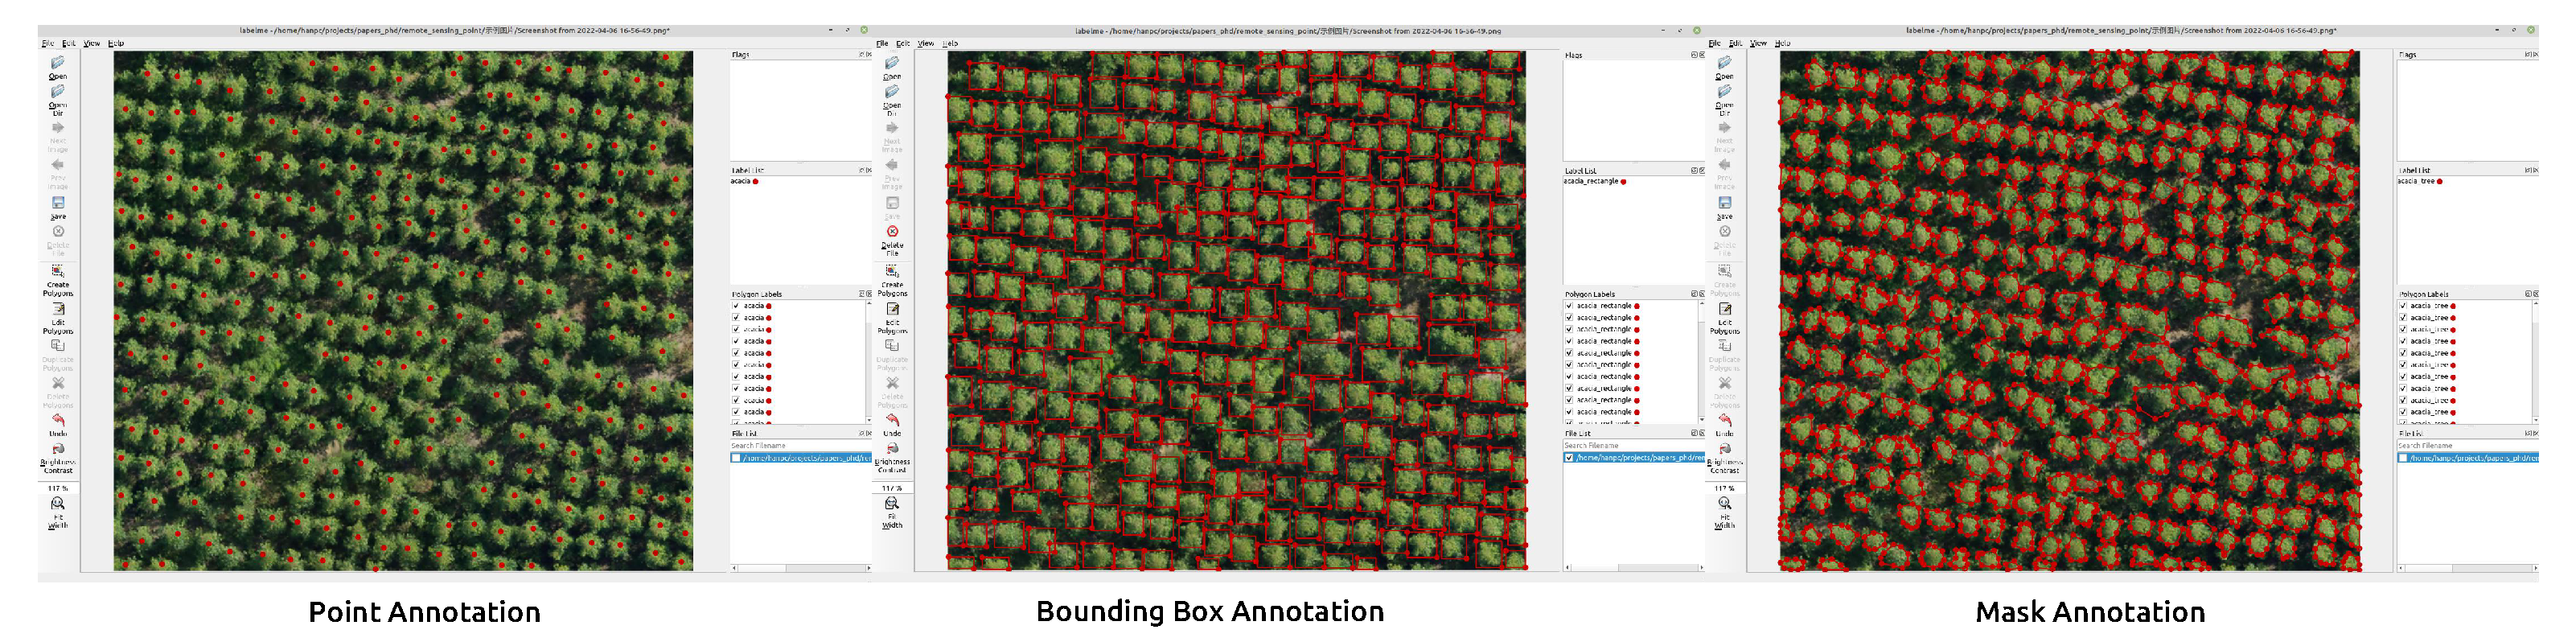The image size is (2576, 642).
Task: Untick file list checkbox in Bounding Box window
Action: point(1569,458)
